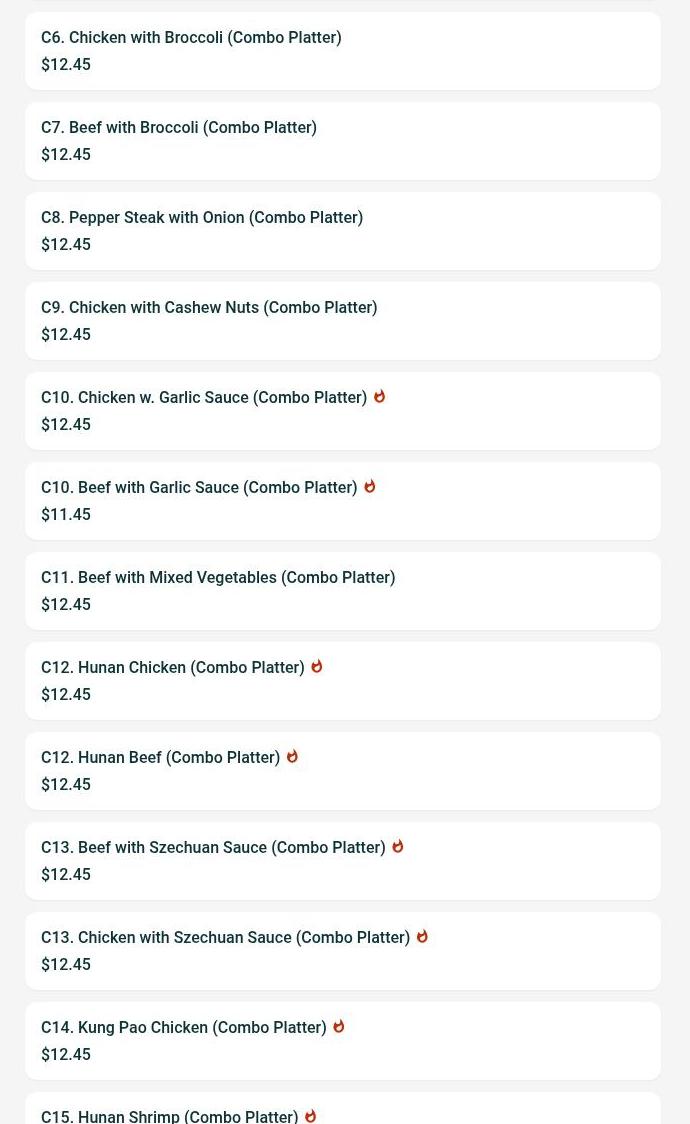Click spicy icon beside Beef with Garlic Sauce

click(369, 487)
